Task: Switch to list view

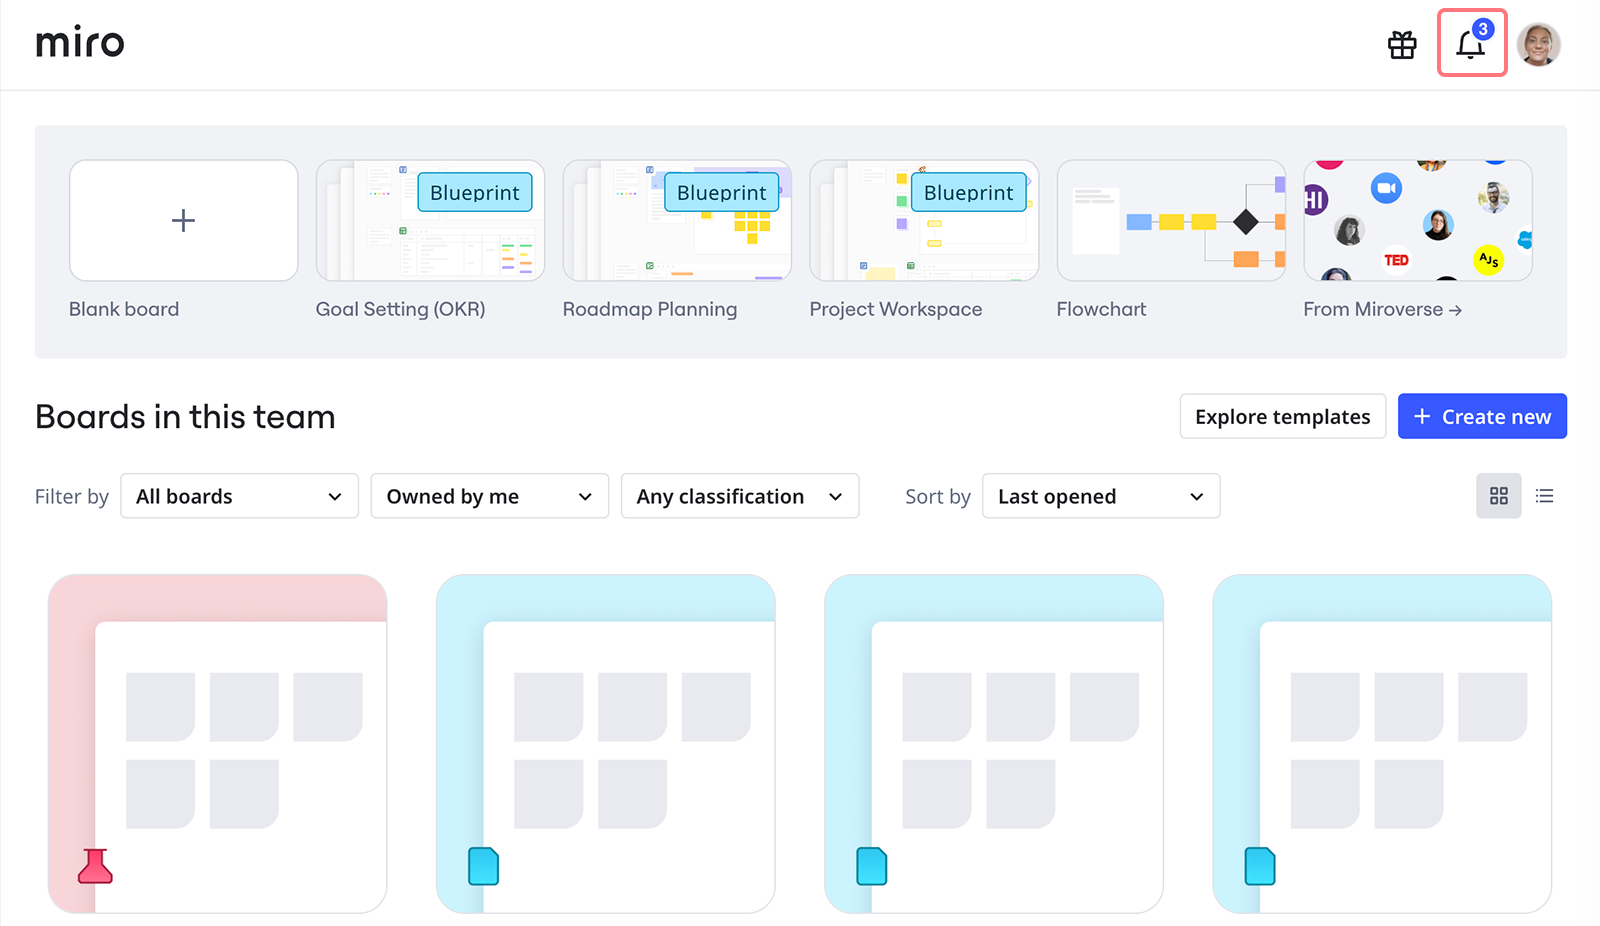Action: (x=1544, y=496)
